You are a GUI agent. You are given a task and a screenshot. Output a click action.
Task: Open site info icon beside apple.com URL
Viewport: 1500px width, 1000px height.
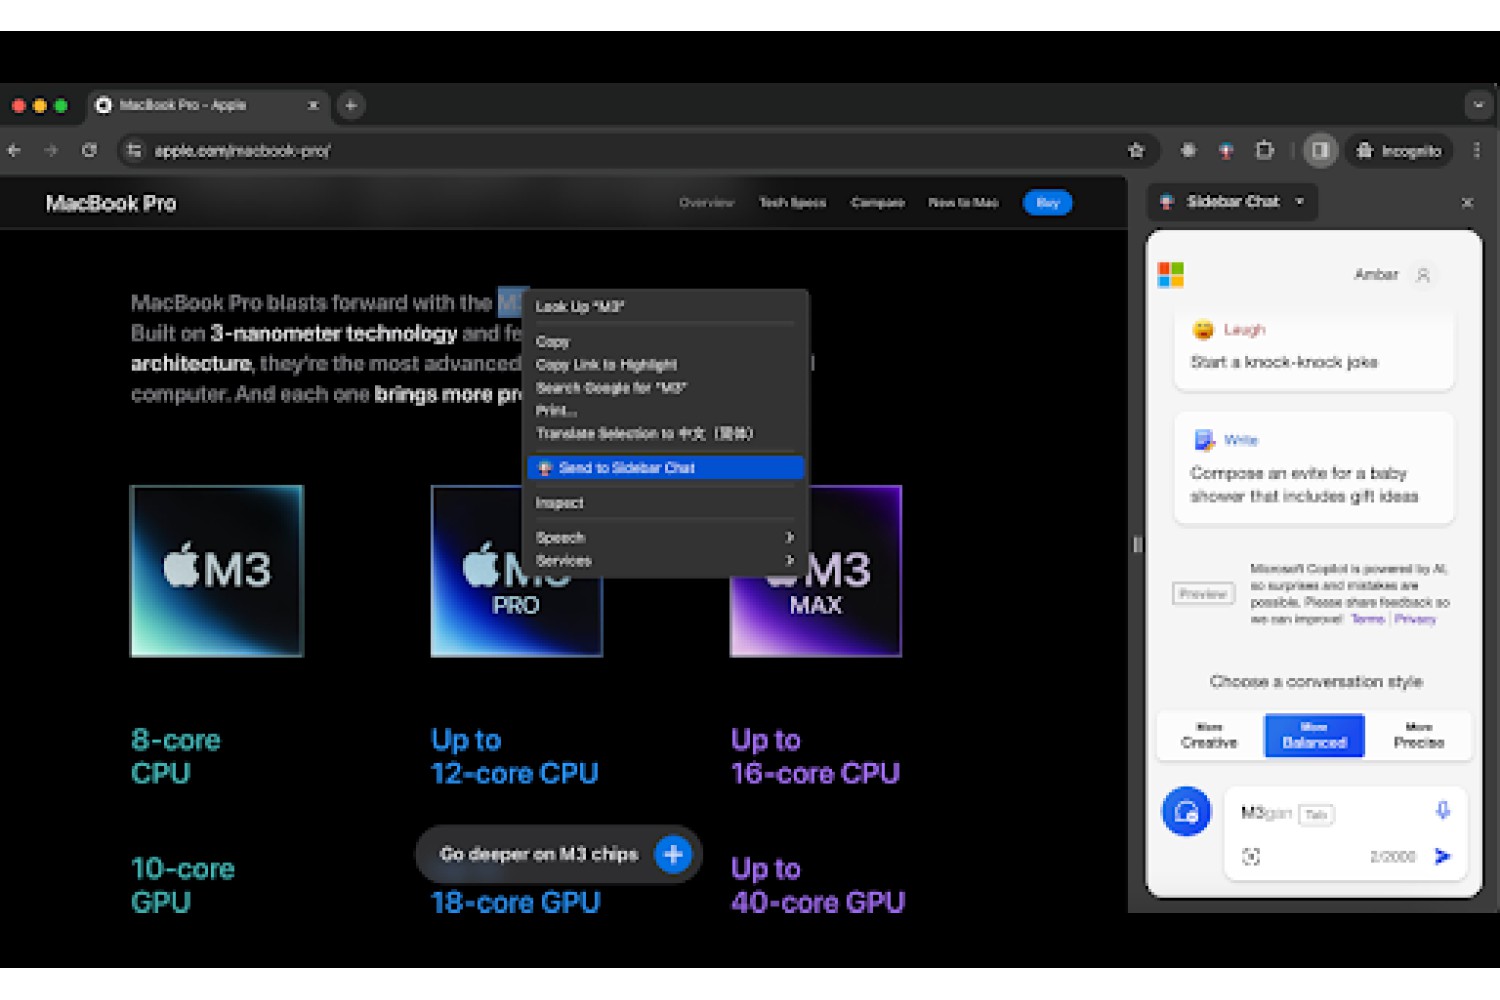coord(133,150)
